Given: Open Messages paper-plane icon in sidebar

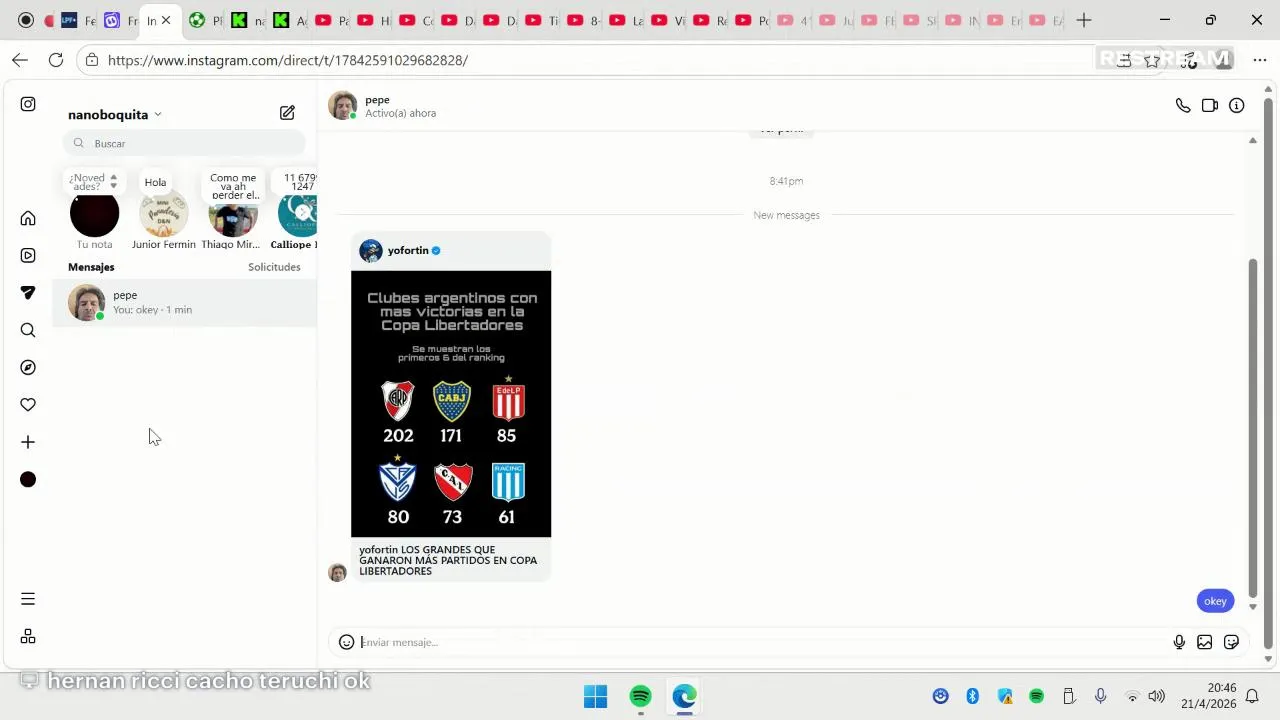Looking at the screenshot, I should [x=28, y=293].
